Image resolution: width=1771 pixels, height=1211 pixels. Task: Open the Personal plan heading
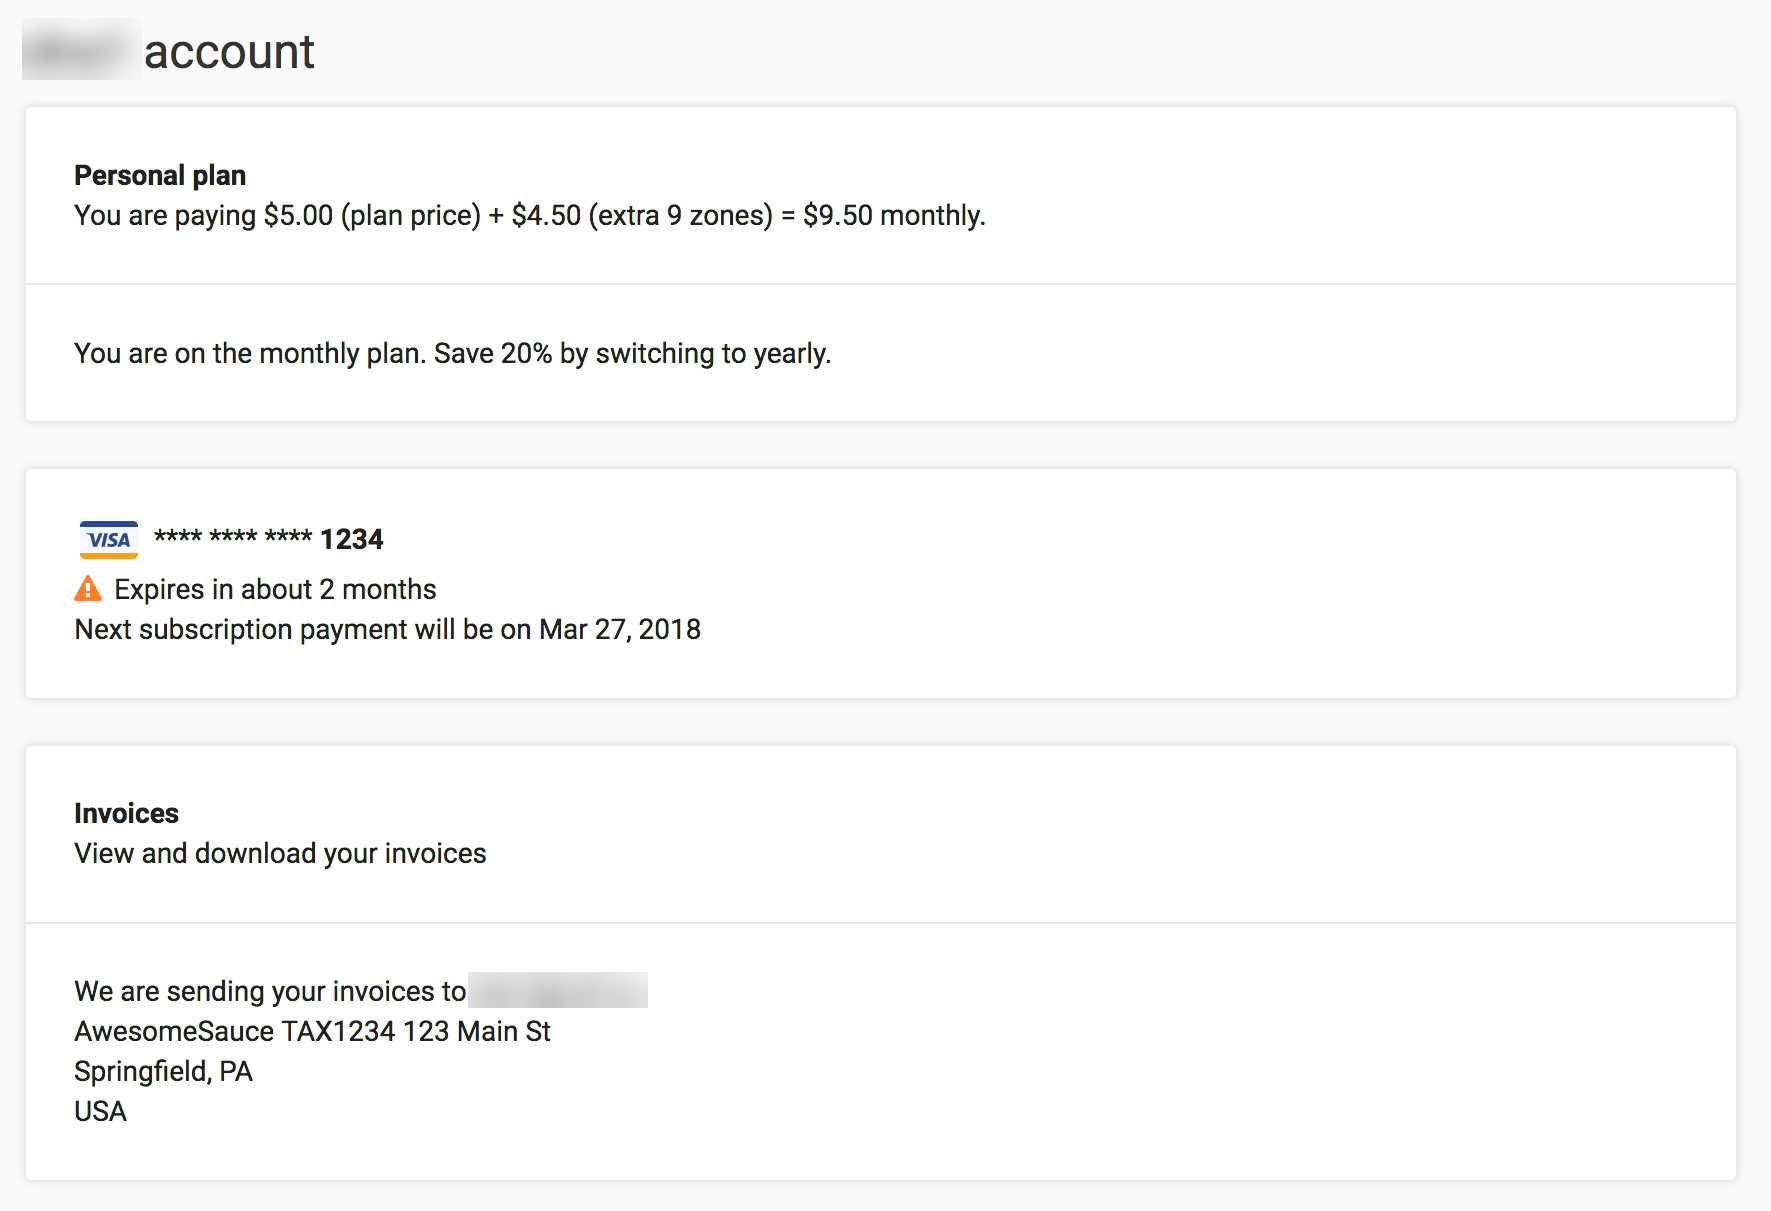pos(160,175)
